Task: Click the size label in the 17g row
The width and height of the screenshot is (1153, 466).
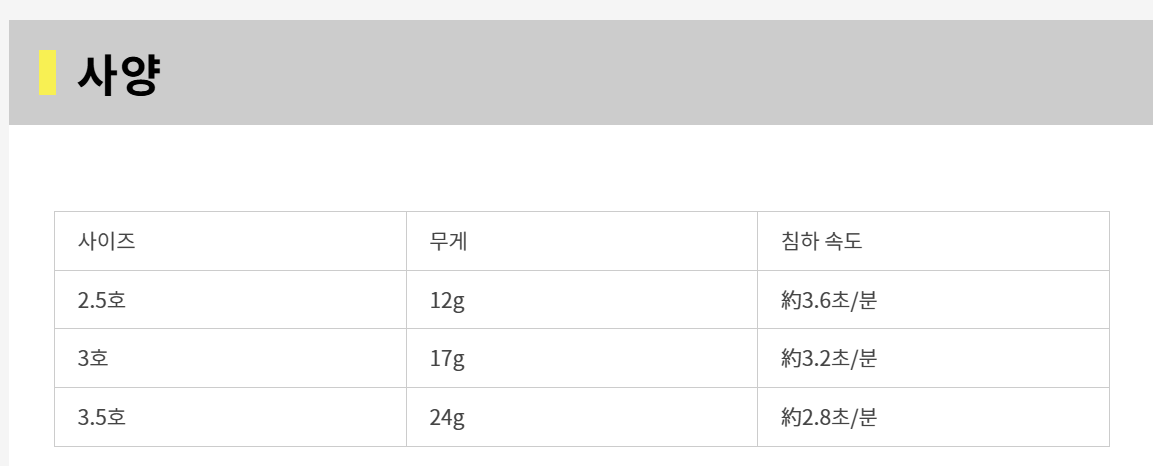Action: coord(93,358)
